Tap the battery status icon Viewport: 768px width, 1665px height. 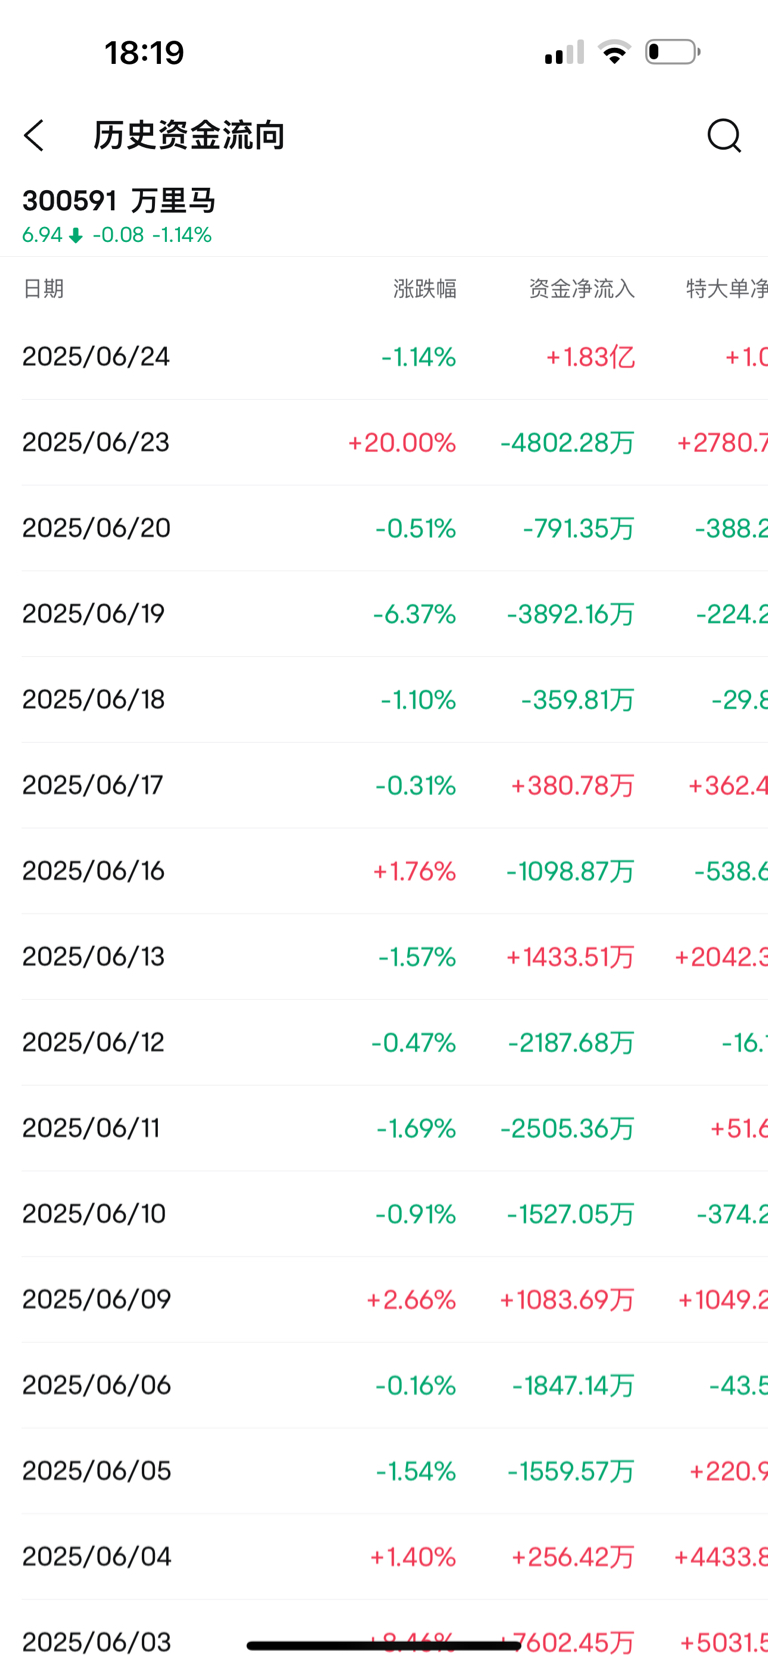coord(672,51)
